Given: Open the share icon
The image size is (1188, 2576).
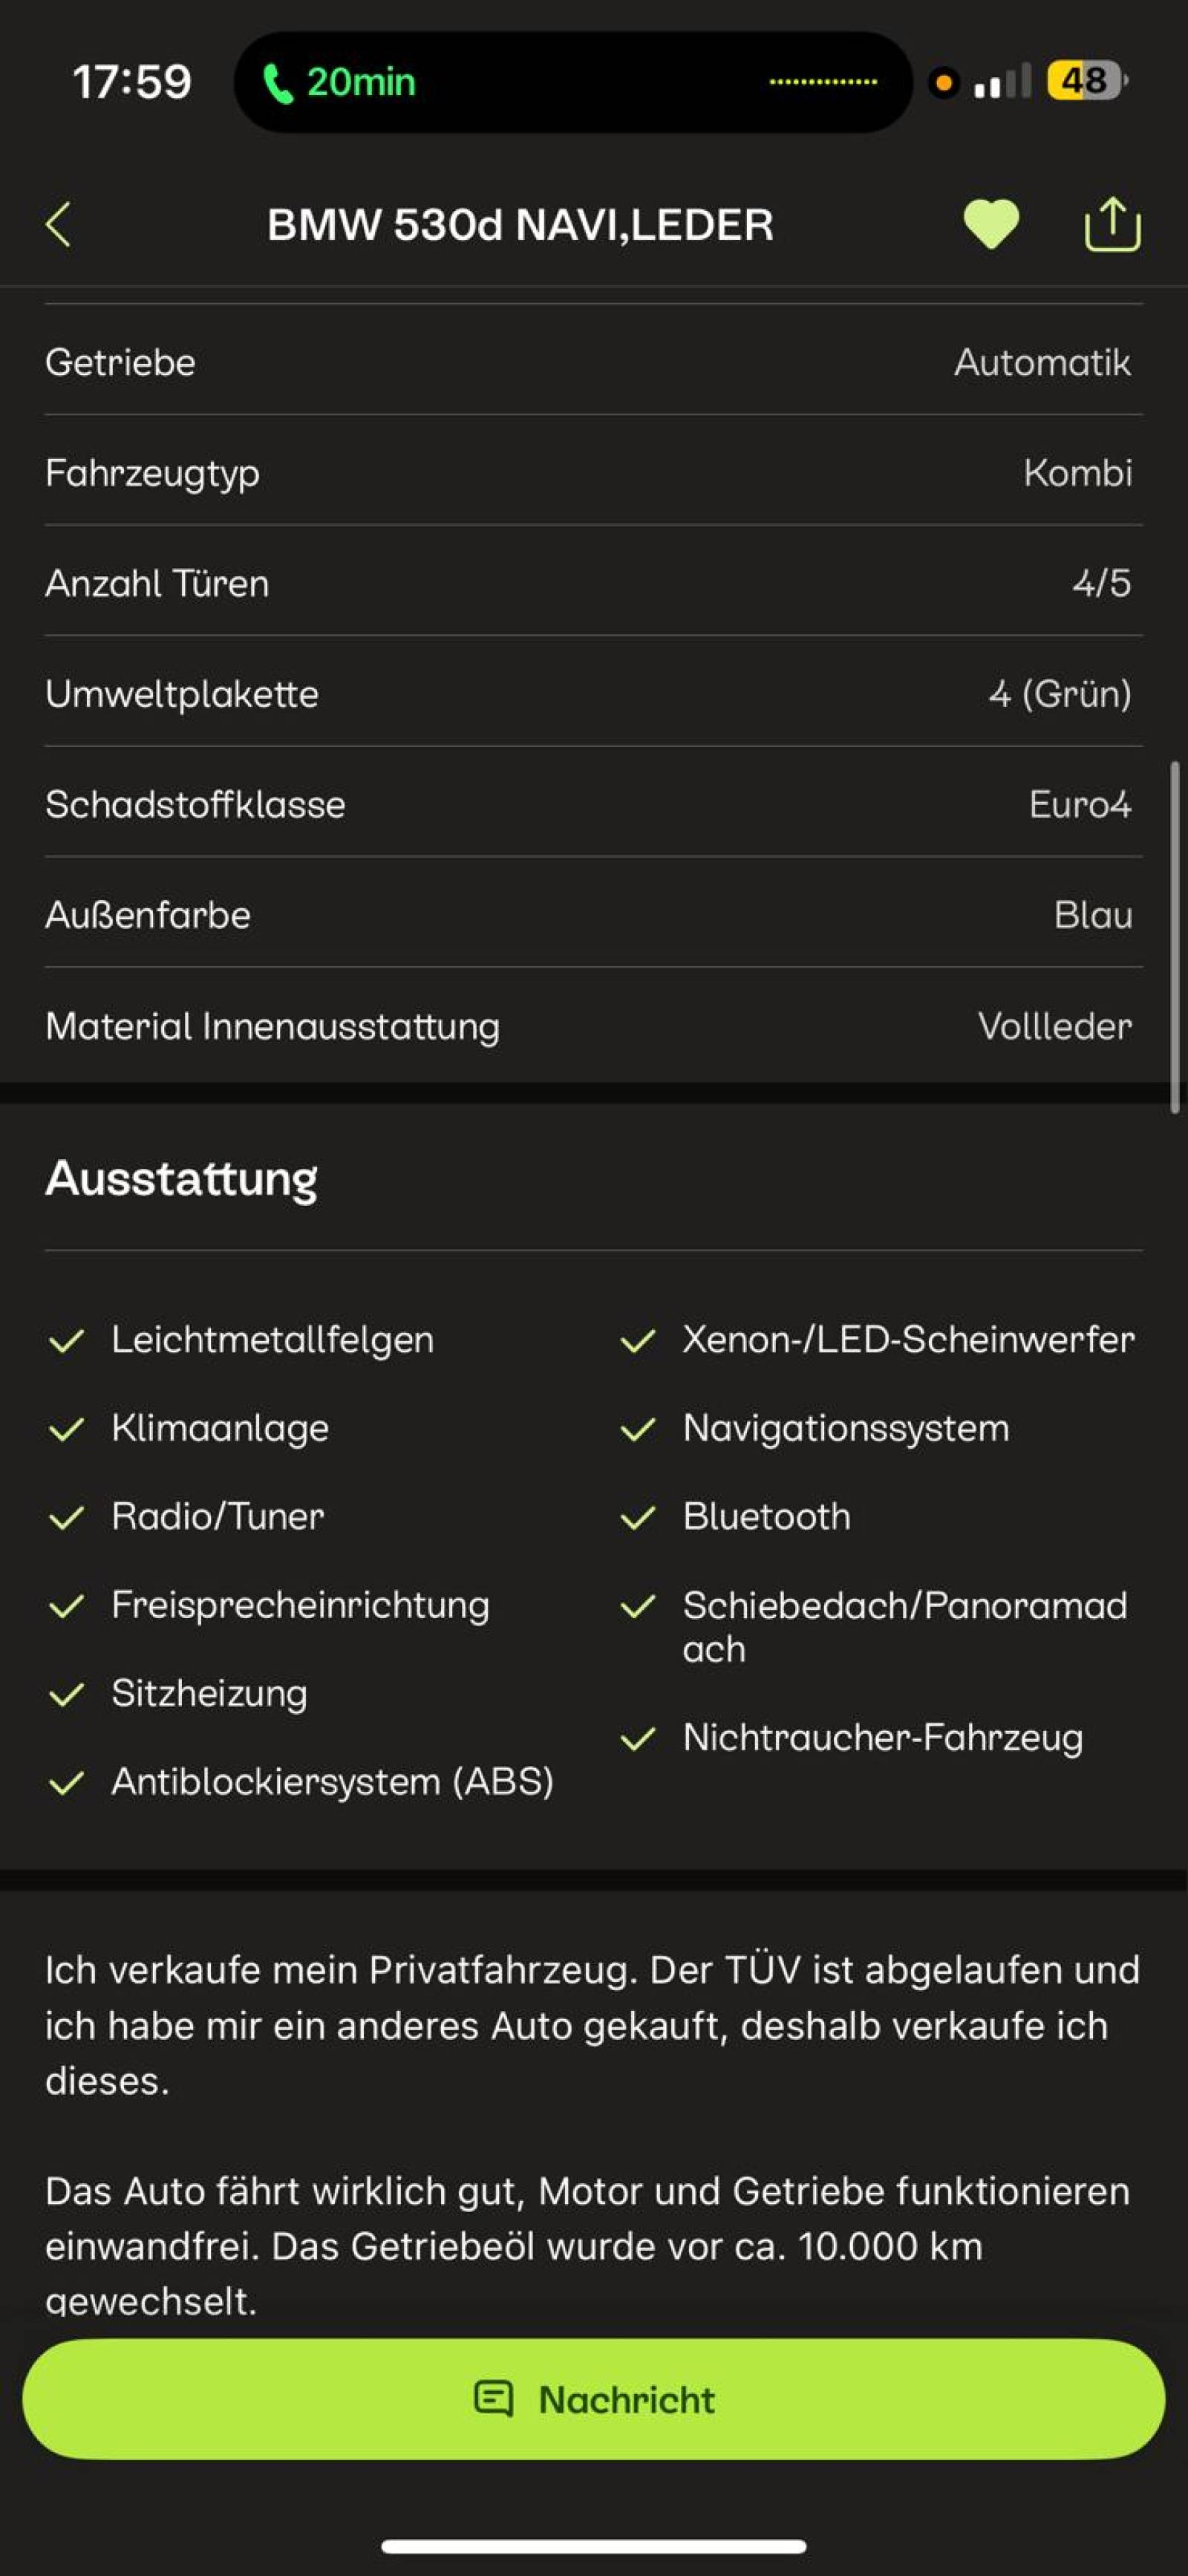Looking at the screenshot, I should click(x=1112, y=224).
